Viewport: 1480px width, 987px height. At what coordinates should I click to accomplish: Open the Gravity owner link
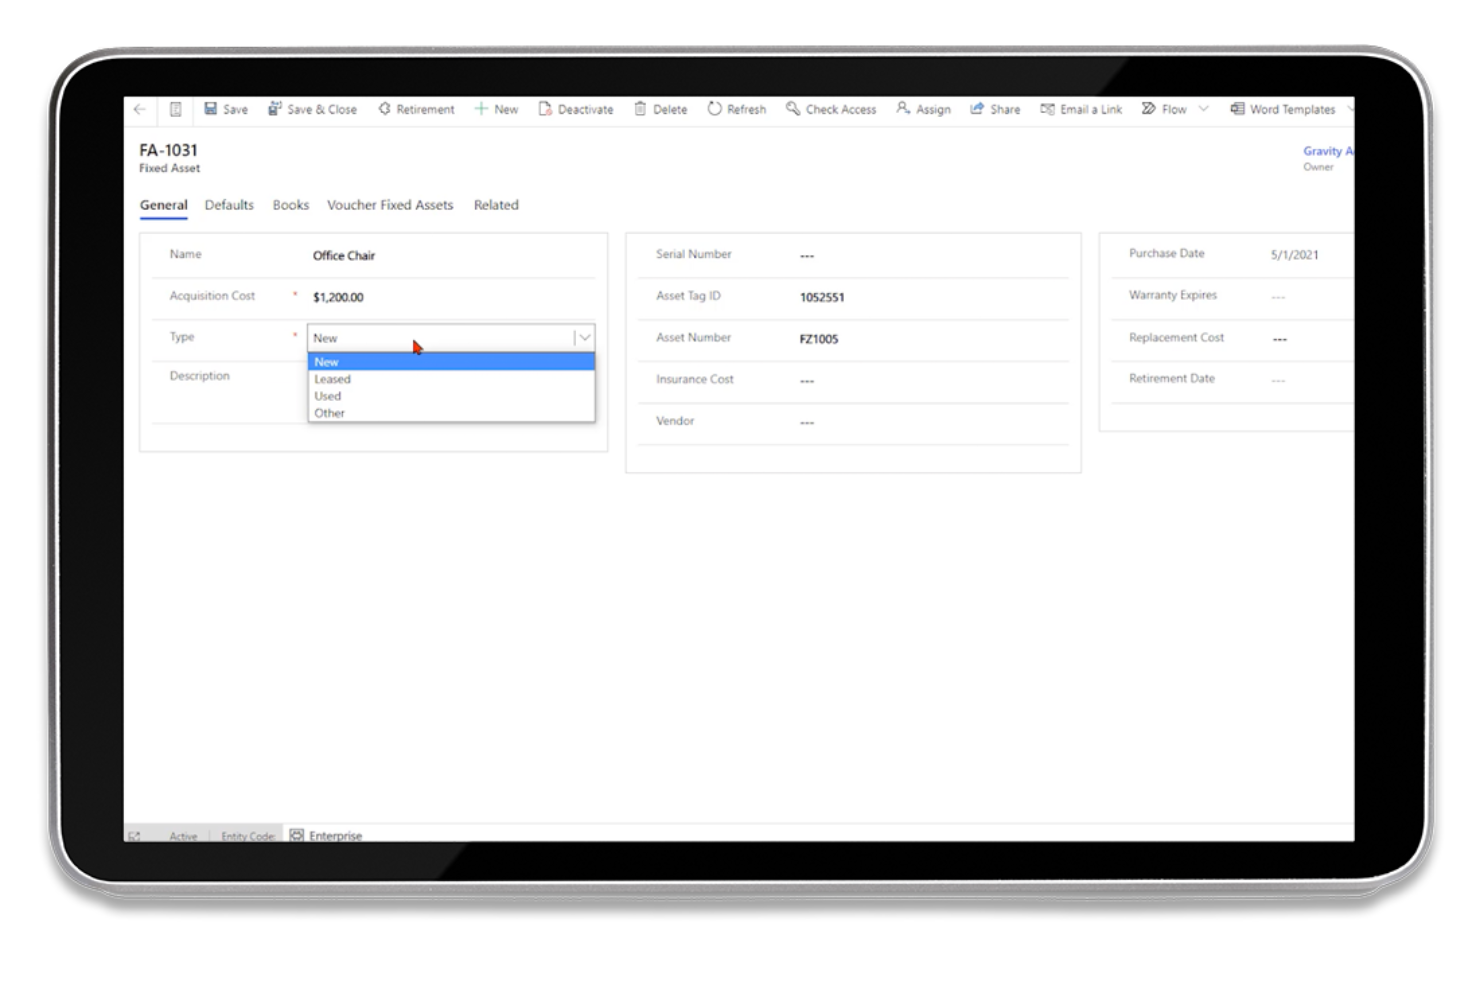(1326, 151)
